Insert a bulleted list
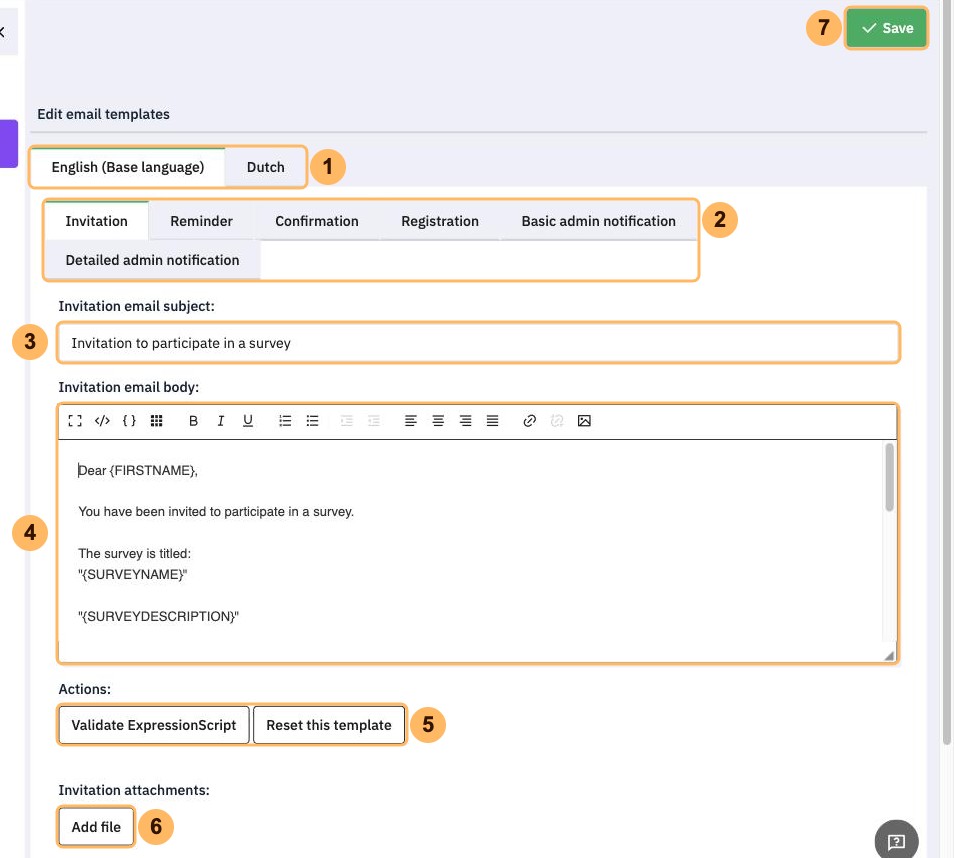The height and width of the screenshot is (858, 954). tap(312, 420)
